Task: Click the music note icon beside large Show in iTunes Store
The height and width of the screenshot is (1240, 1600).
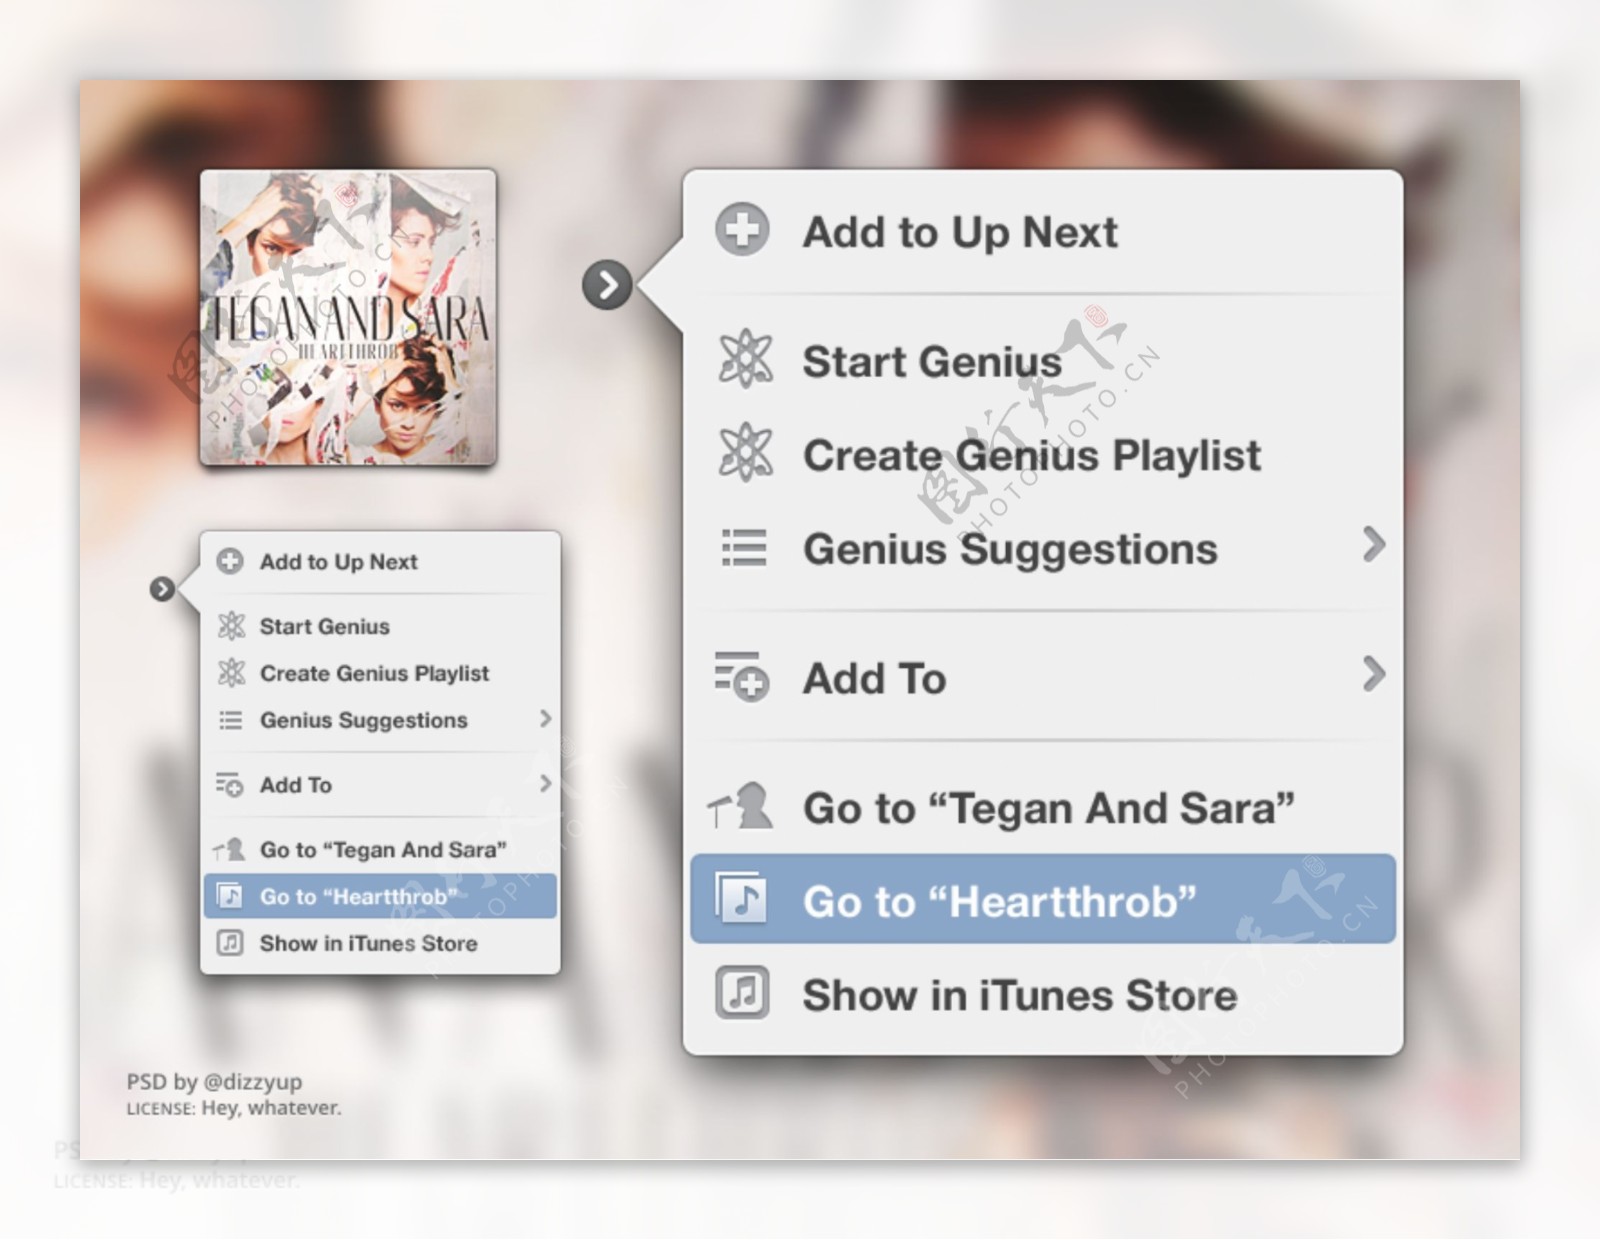Action: (x=742, y=992)
